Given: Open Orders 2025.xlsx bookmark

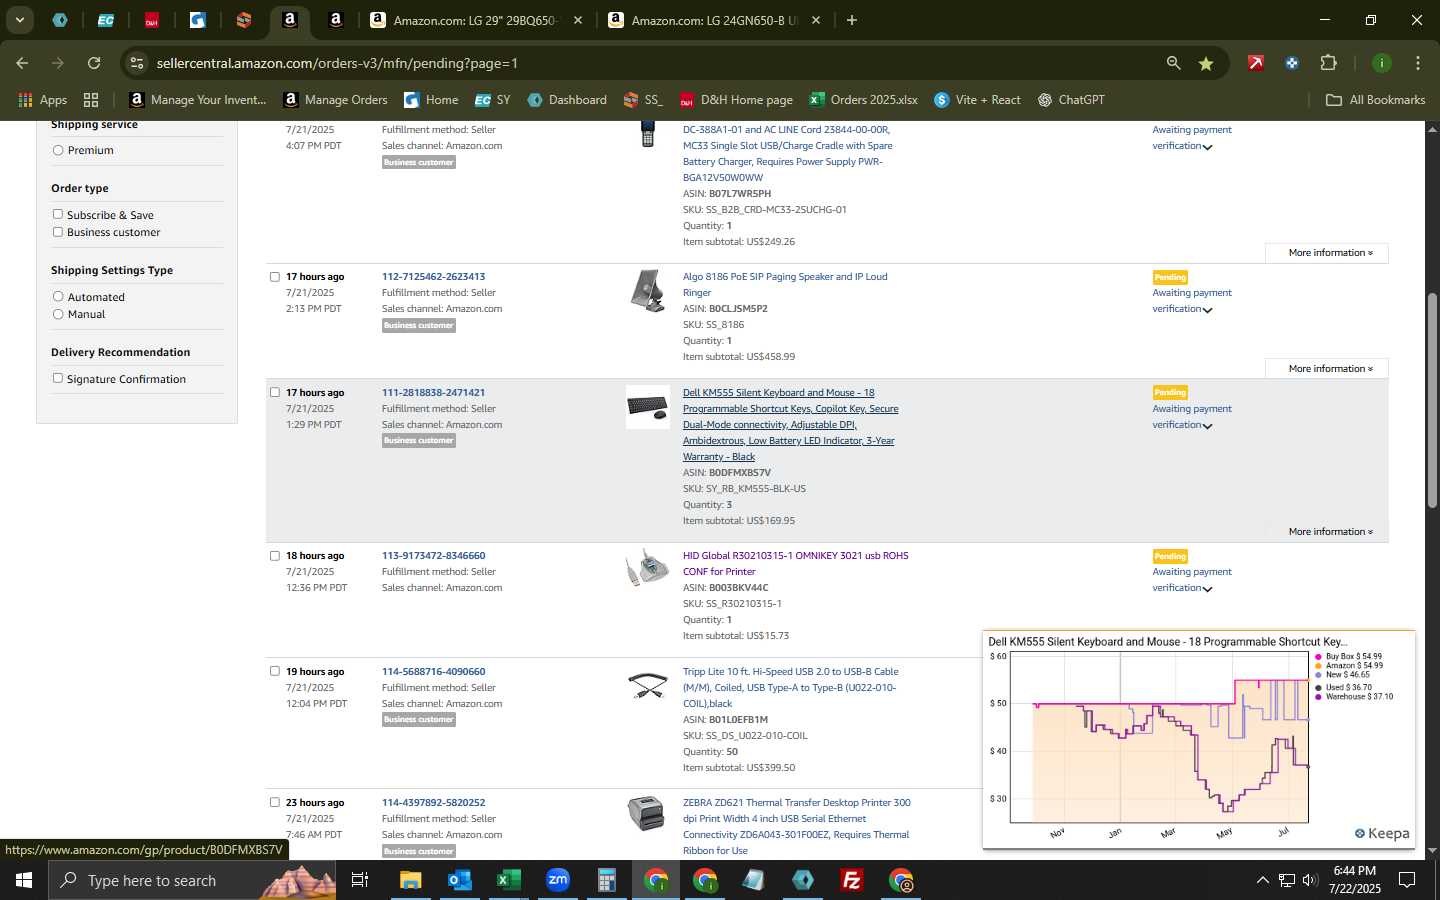Looking at the screenshot, I should (863, 100).
